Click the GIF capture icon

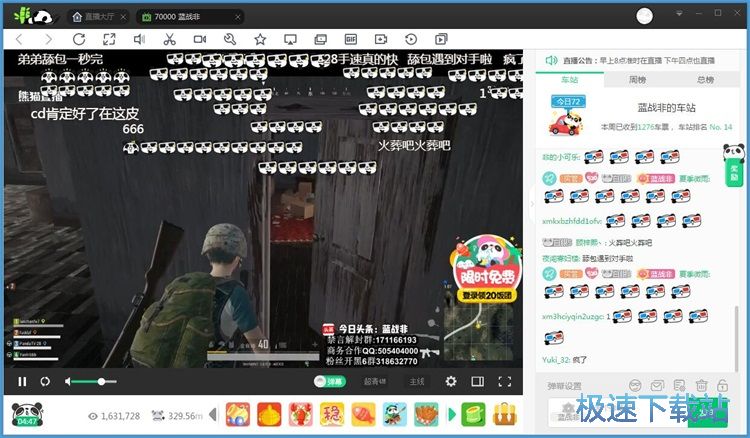point(351,39)
